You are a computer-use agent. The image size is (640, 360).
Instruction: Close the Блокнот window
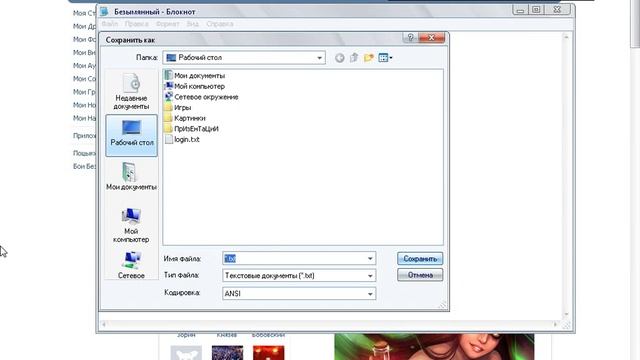(x=557, y=10)
